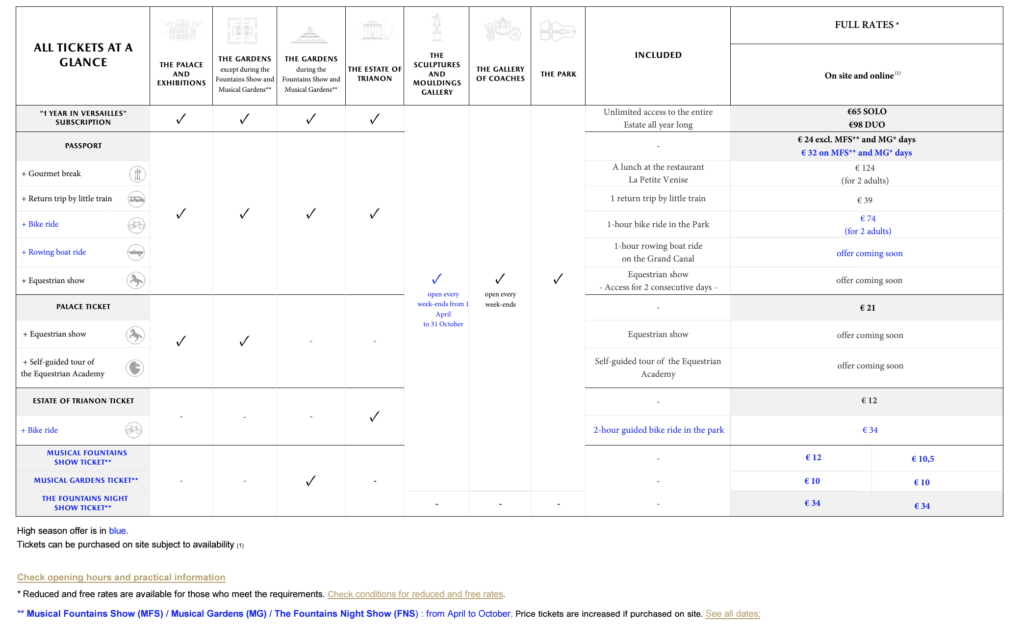Viewport: 1024px width, 628px height.
Task: Click the Estate of Trianon icon
Action: (374, 31)
